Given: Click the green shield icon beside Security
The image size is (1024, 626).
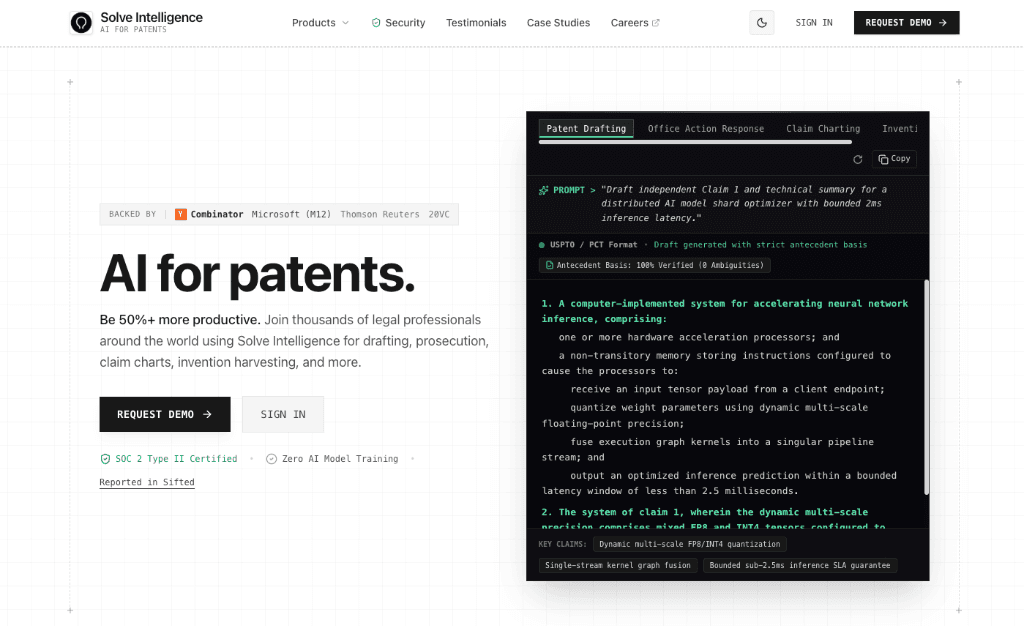Looking at the screenshot, I should tap(376, 23).
